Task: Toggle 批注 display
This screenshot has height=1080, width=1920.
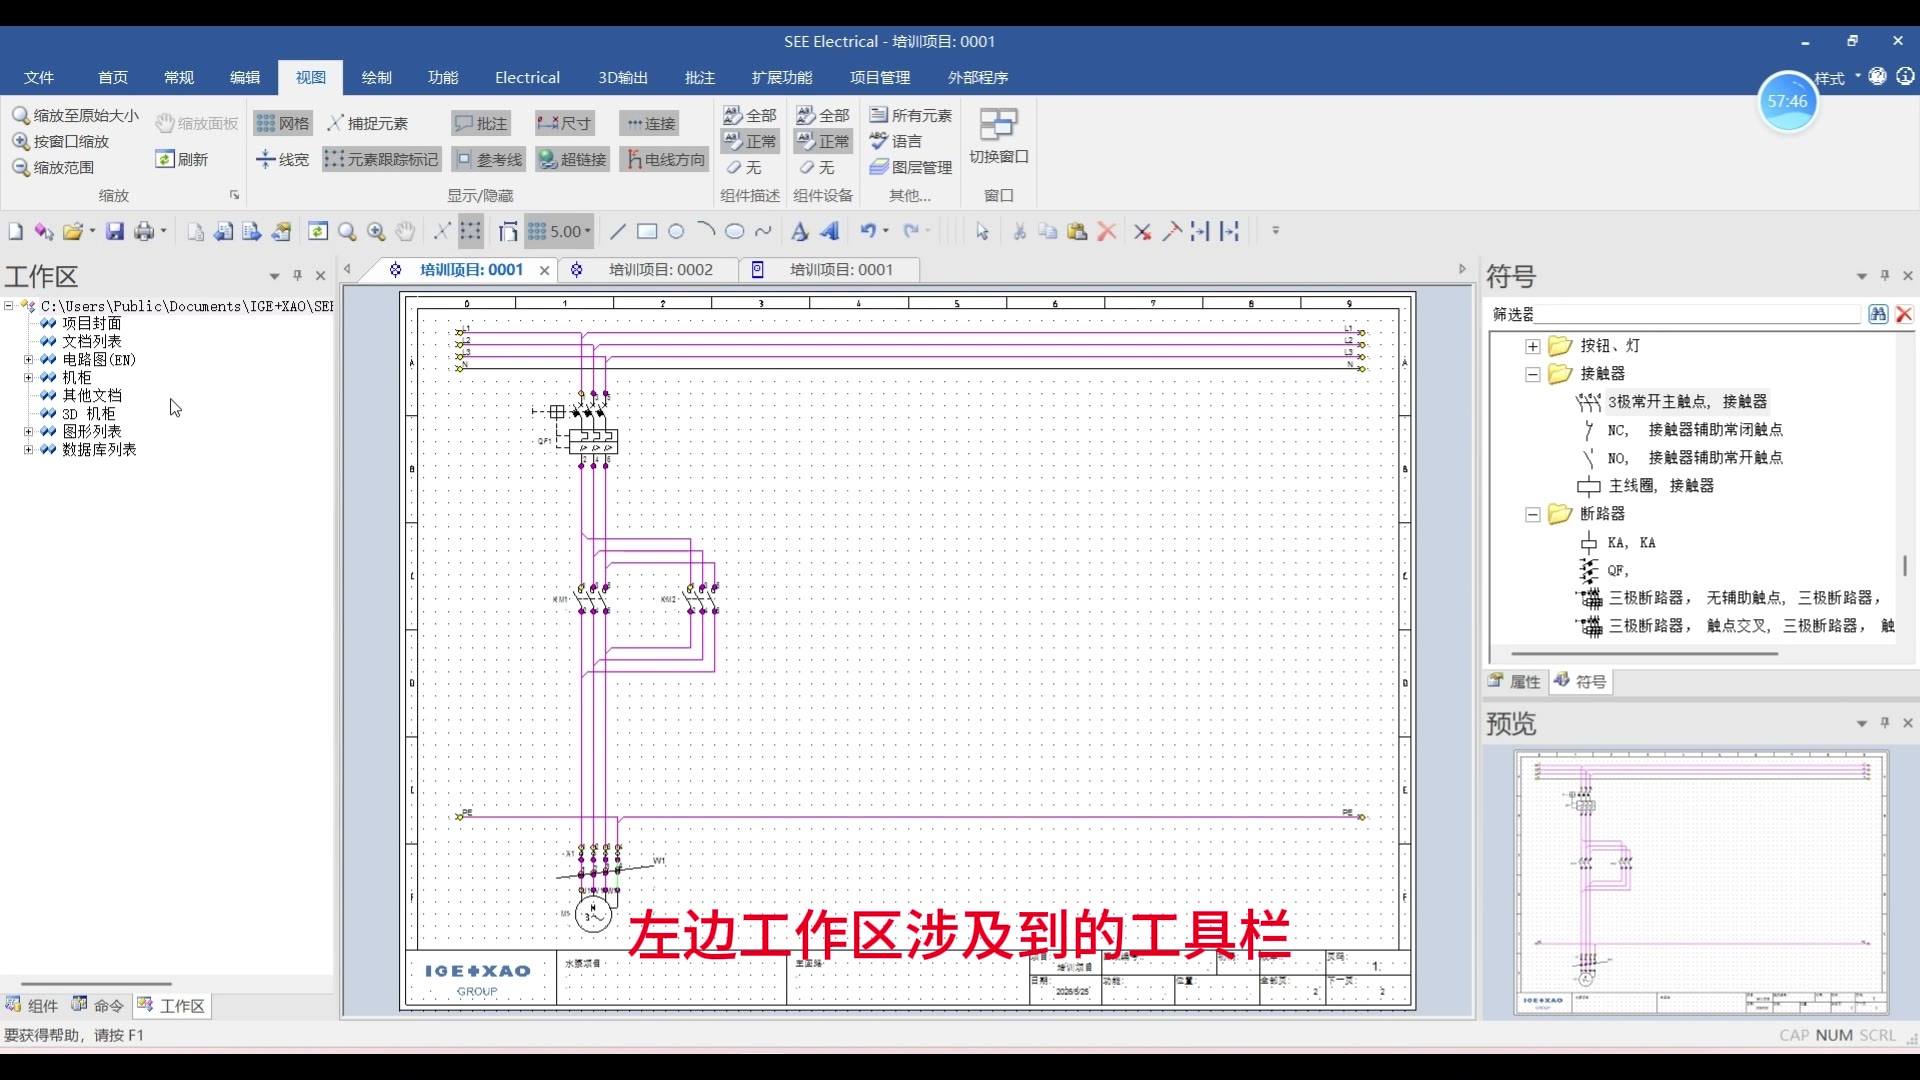Action: coord(481,123)
